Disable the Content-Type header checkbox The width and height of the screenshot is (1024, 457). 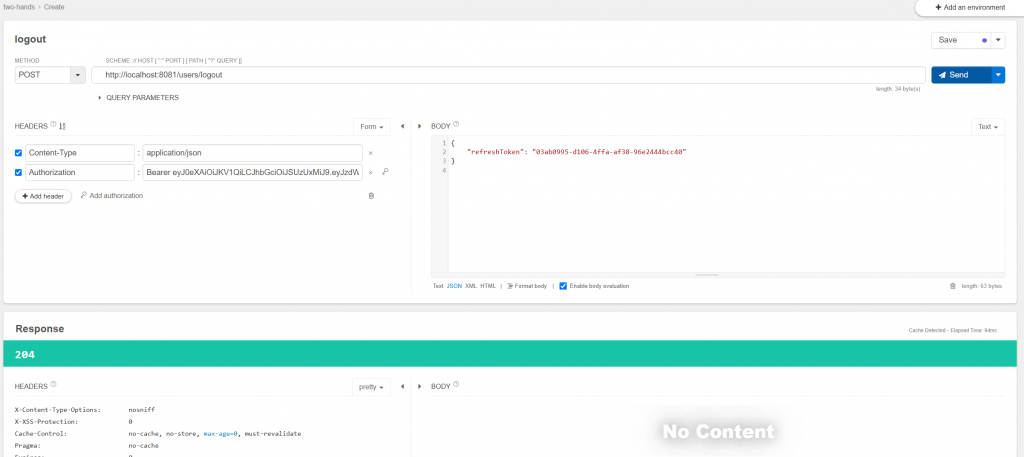(18, 153)
